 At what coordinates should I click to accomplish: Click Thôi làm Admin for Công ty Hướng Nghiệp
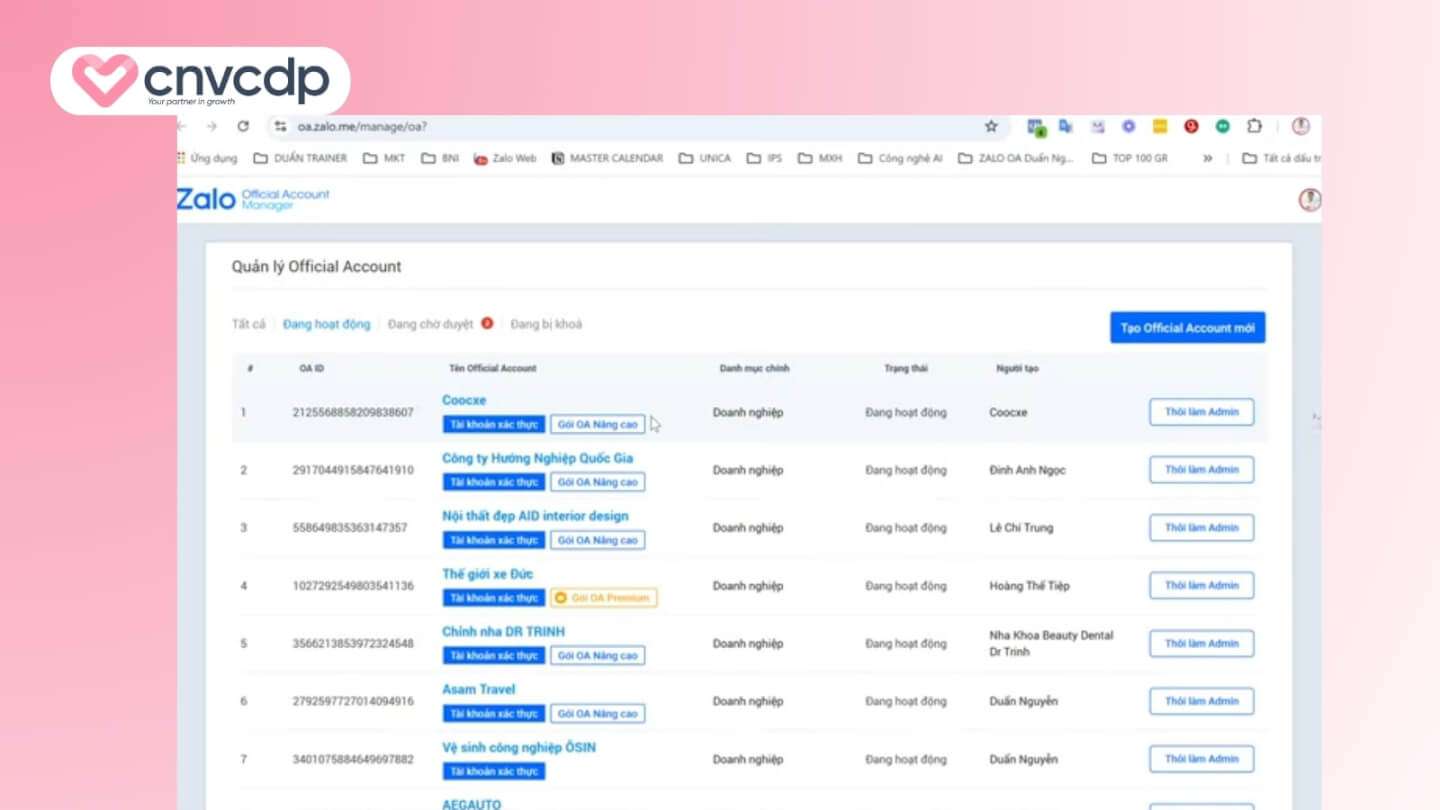pyautogui.click(x=1201, y=470)
